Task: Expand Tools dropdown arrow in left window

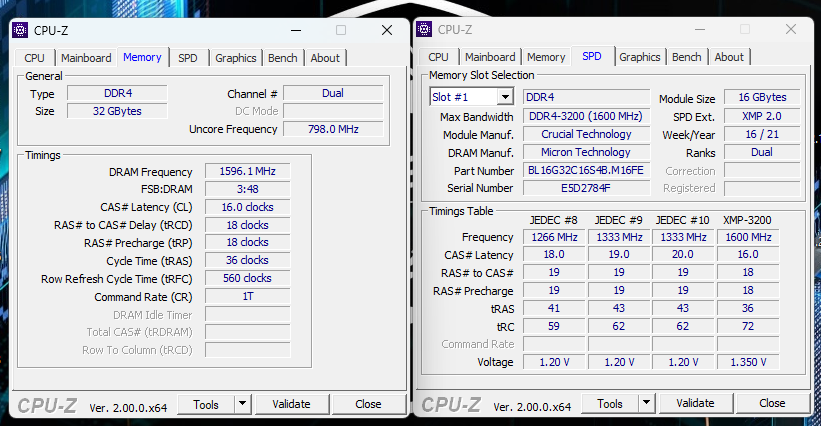Action: 242,405
